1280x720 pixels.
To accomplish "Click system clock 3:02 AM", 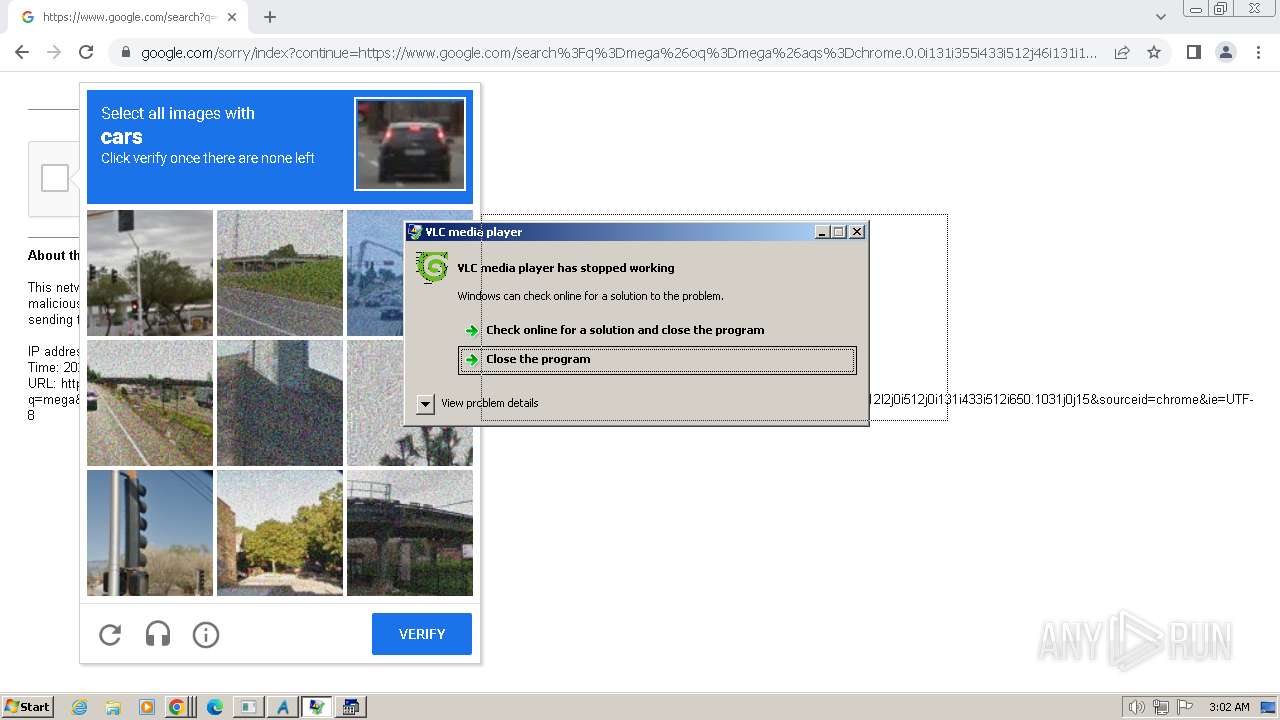I will click(x=1229, y=707).
